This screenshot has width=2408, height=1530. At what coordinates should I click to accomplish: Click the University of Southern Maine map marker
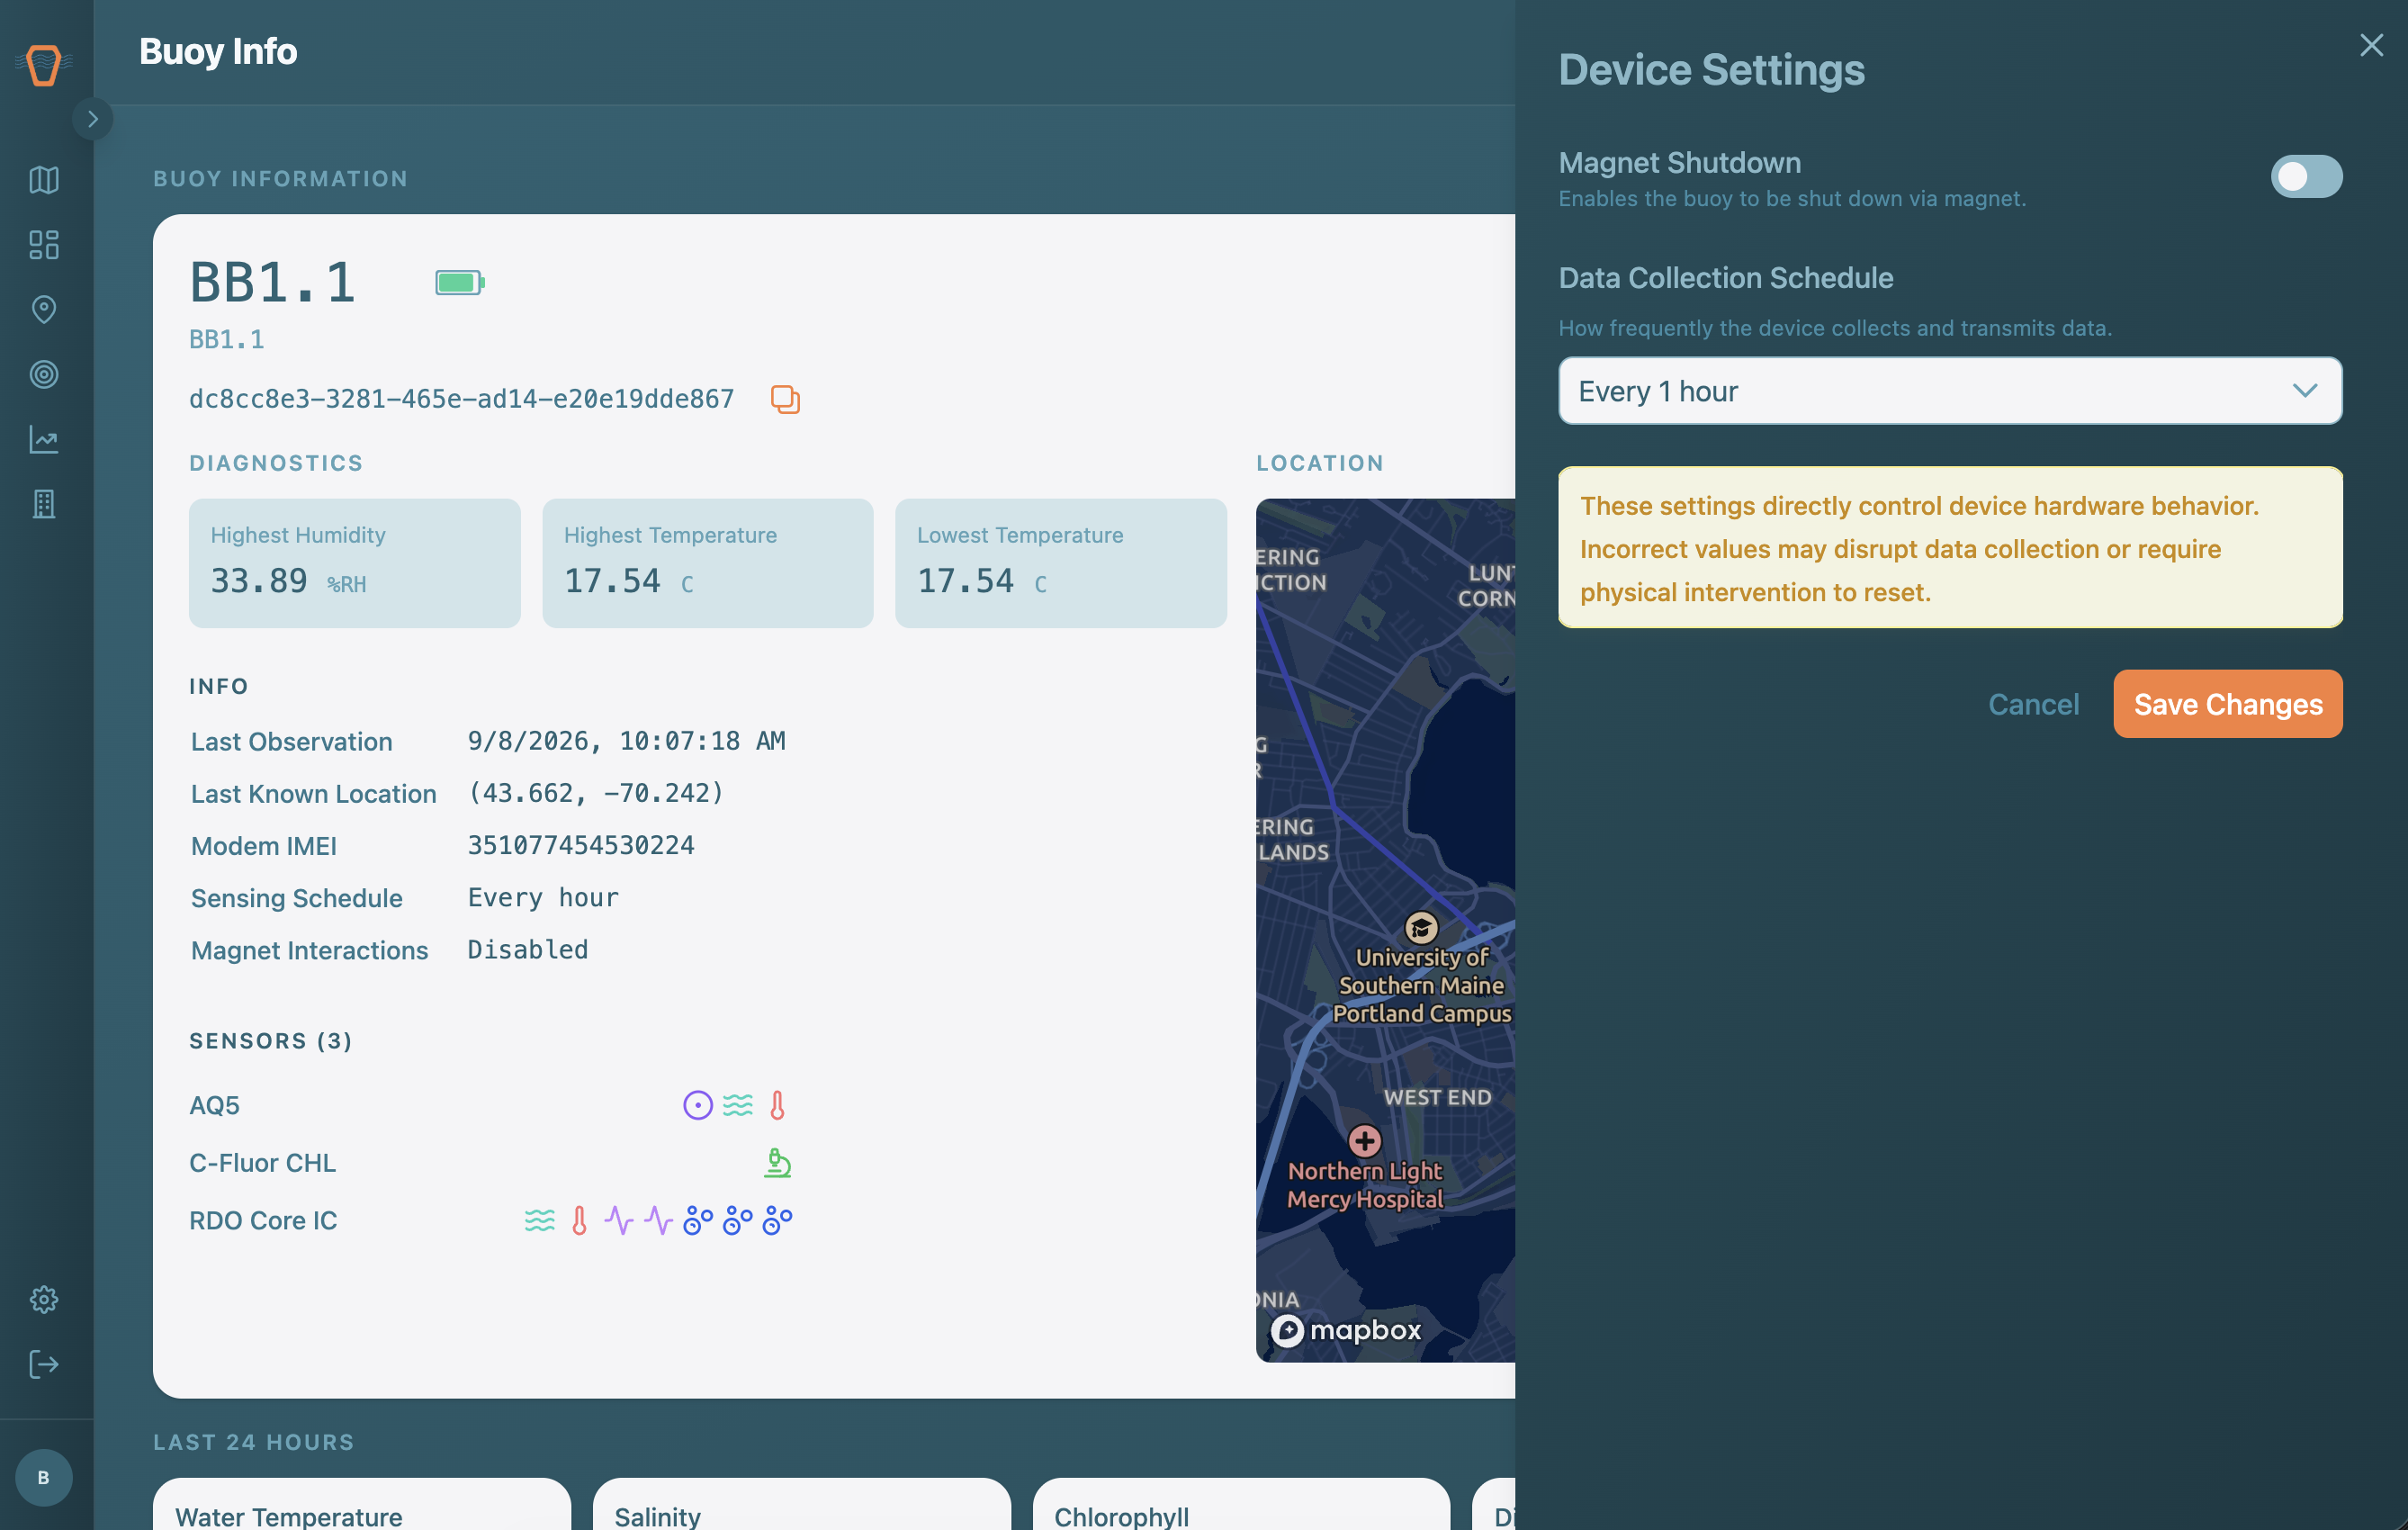click(1421, 927)
